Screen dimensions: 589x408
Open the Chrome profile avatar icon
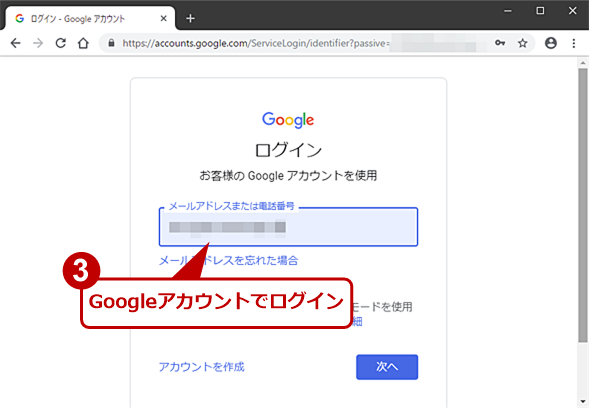[x=551, y=43]
